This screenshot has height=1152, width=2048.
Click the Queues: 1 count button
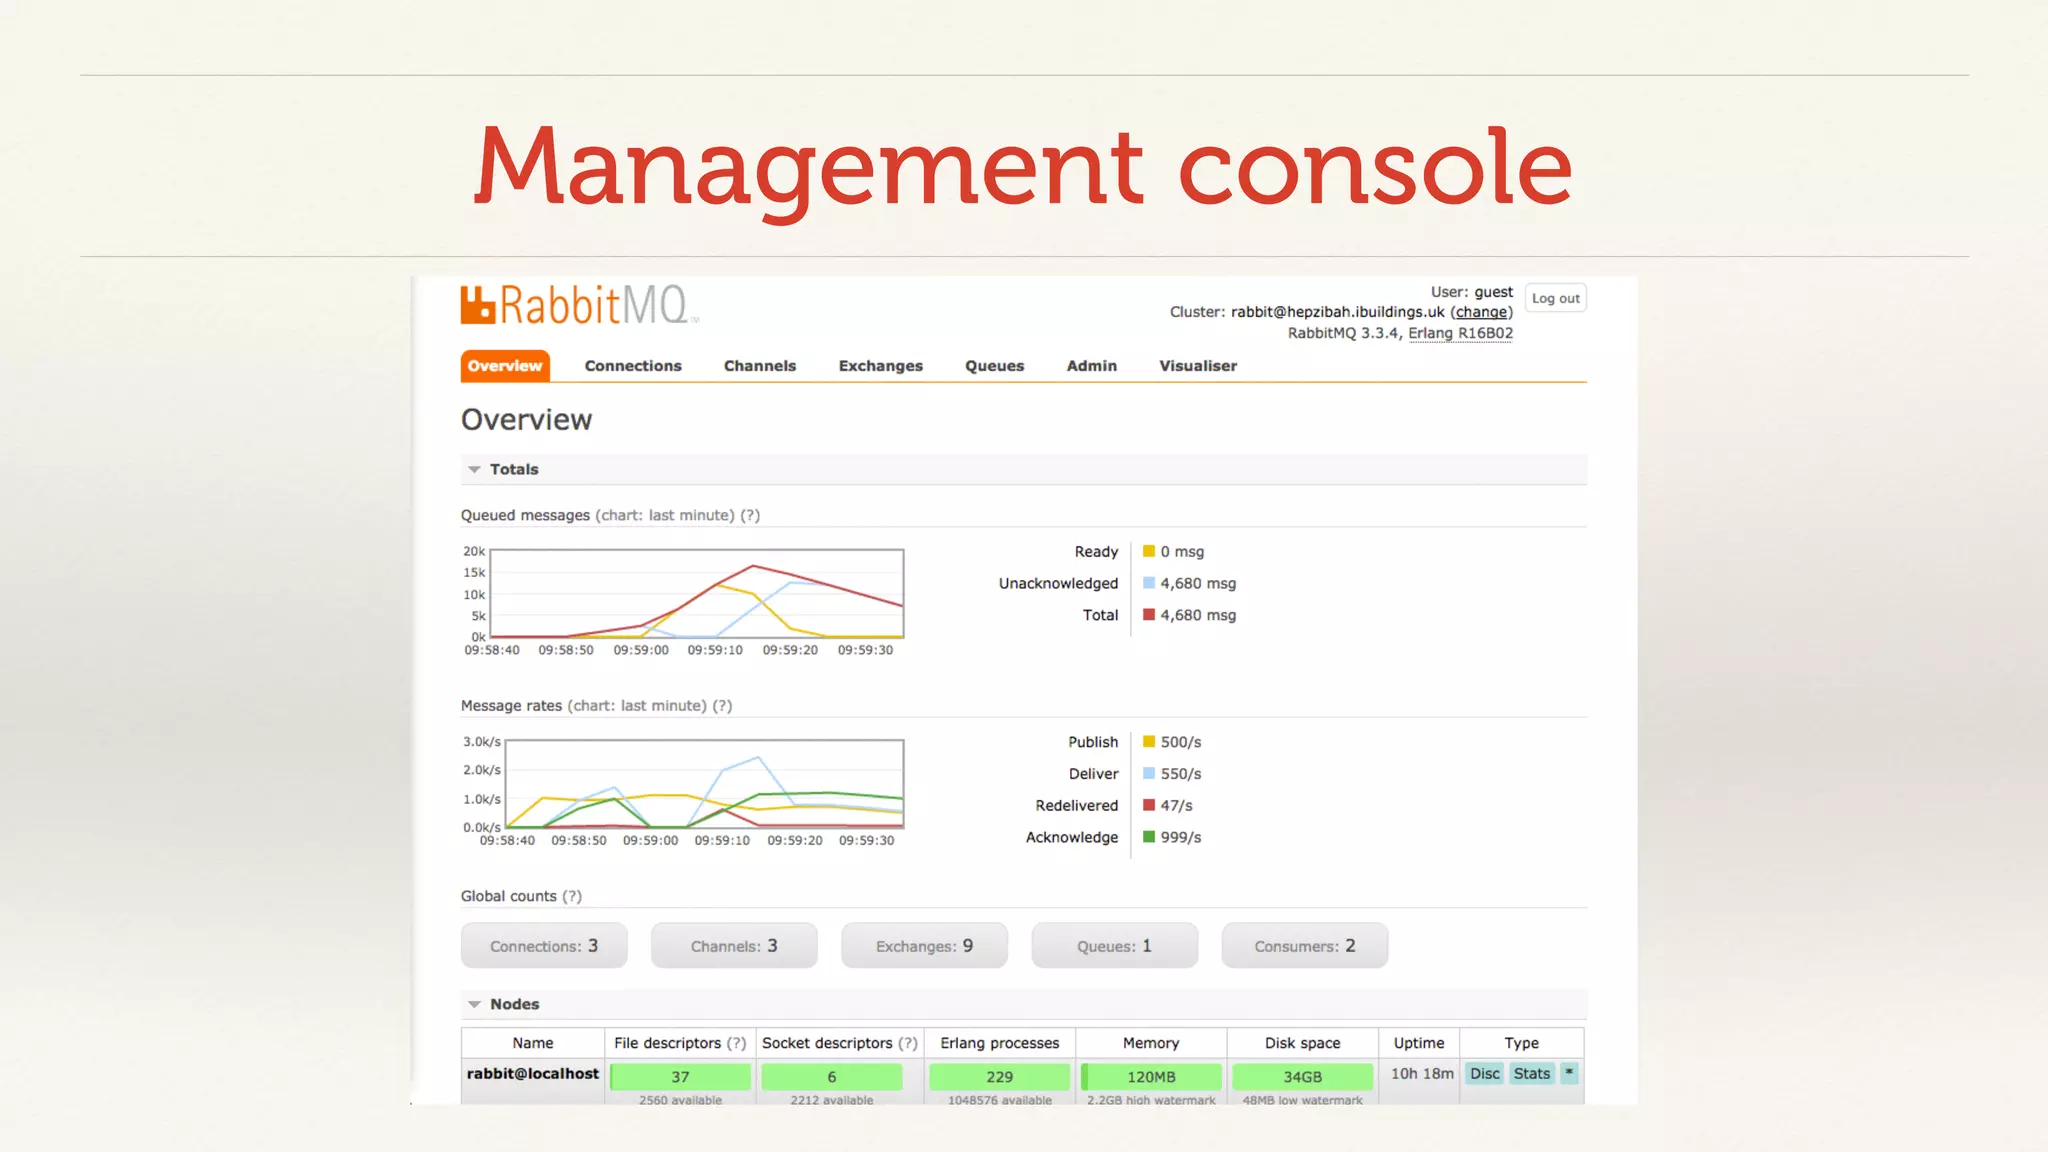pyautogui.click(x=1114, y=946)
